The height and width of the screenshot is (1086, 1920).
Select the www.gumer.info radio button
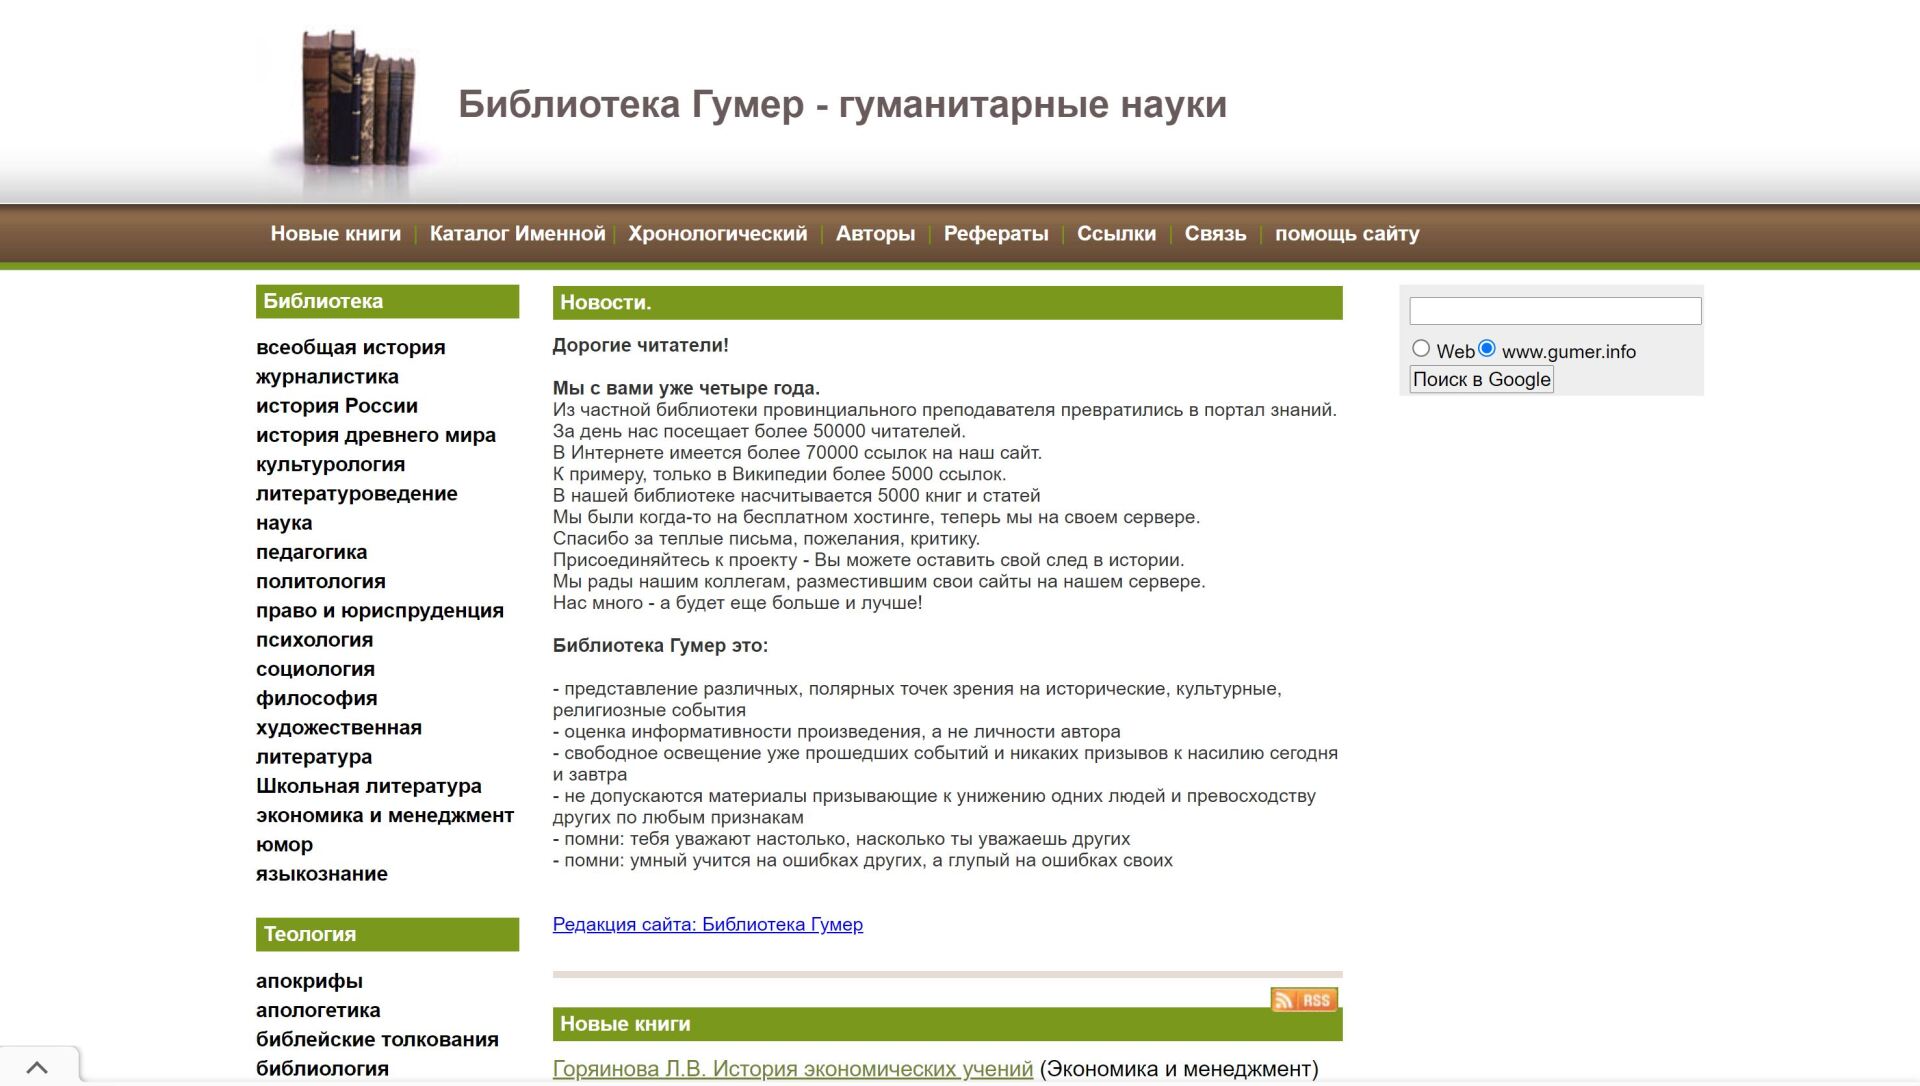1487,348
